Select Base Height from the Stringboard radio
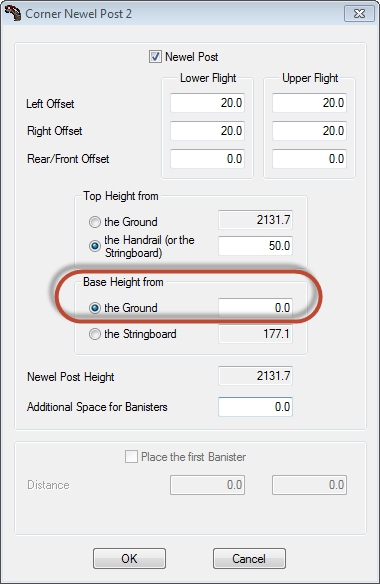This screenshot has height=584, width=380. pyautogui.click(x=95, y=334)
